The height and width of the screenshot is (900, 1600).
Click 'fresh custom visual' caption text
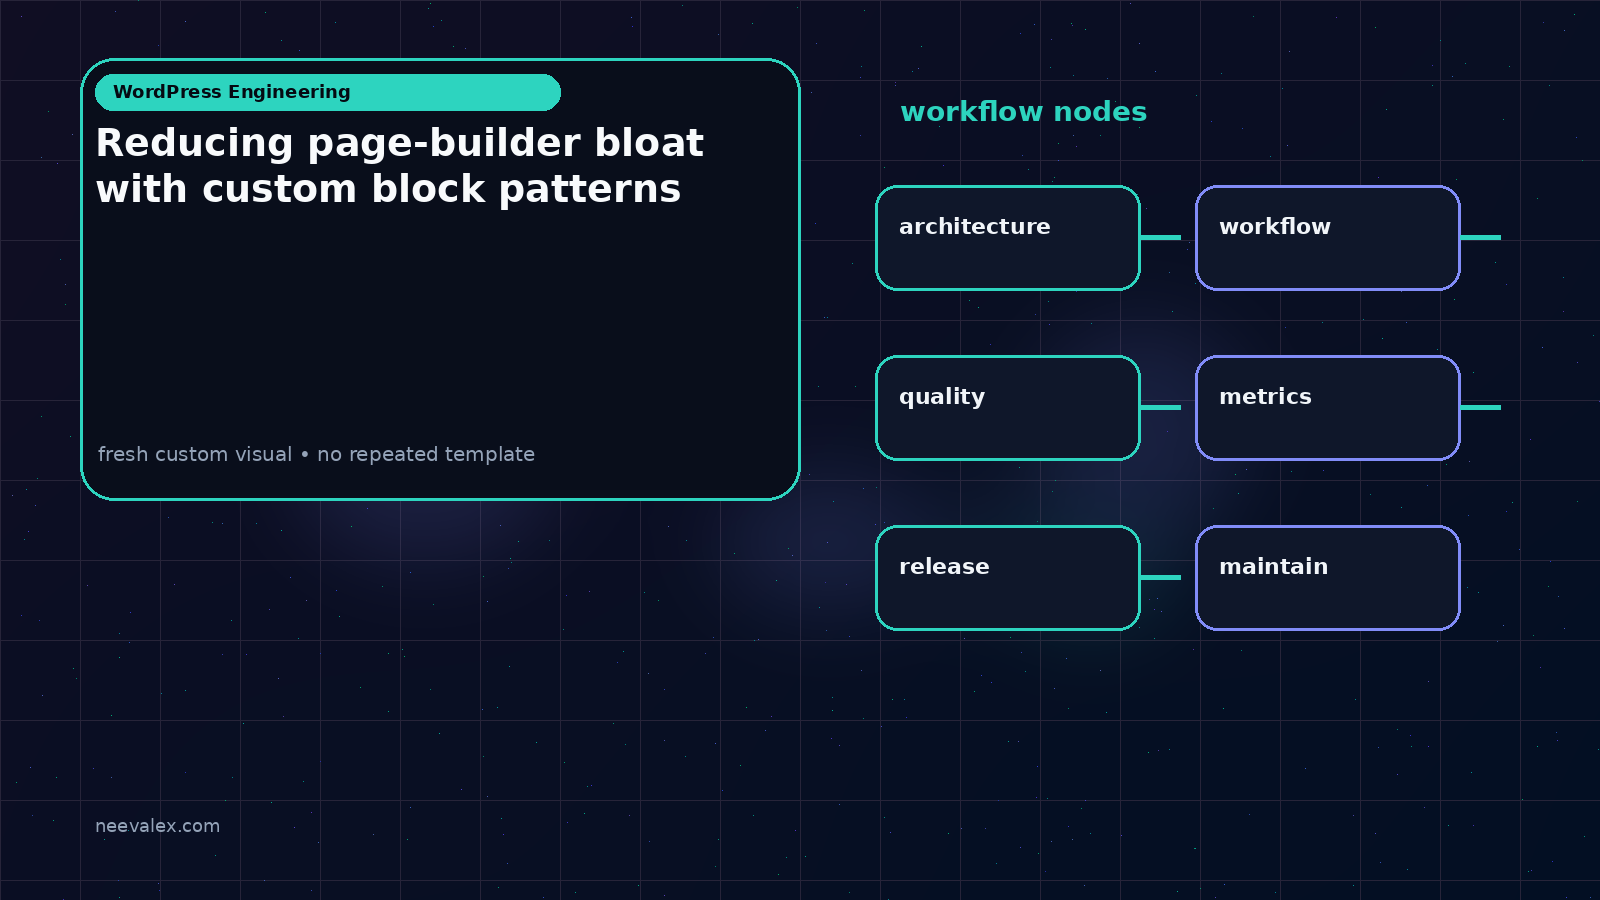click(195, 454)
